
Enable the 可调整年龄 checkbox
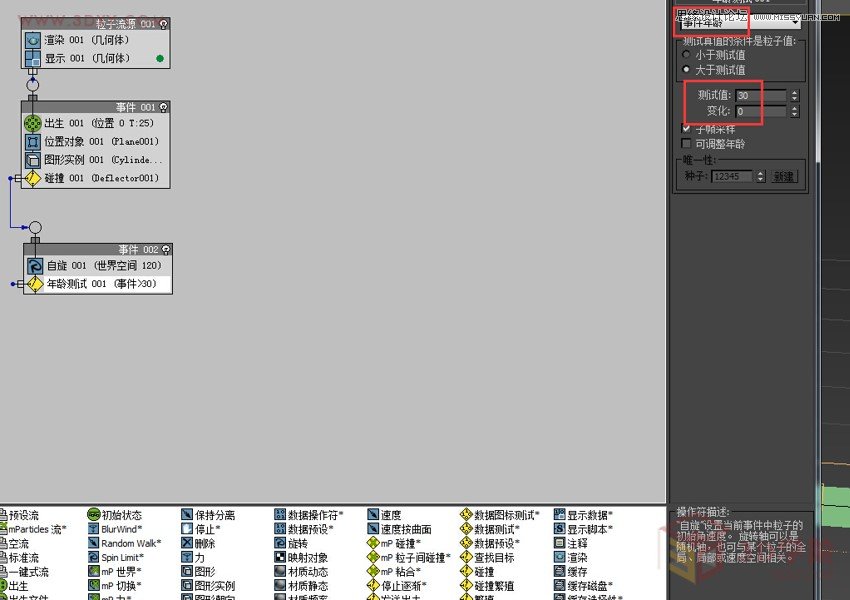point(686,144)
